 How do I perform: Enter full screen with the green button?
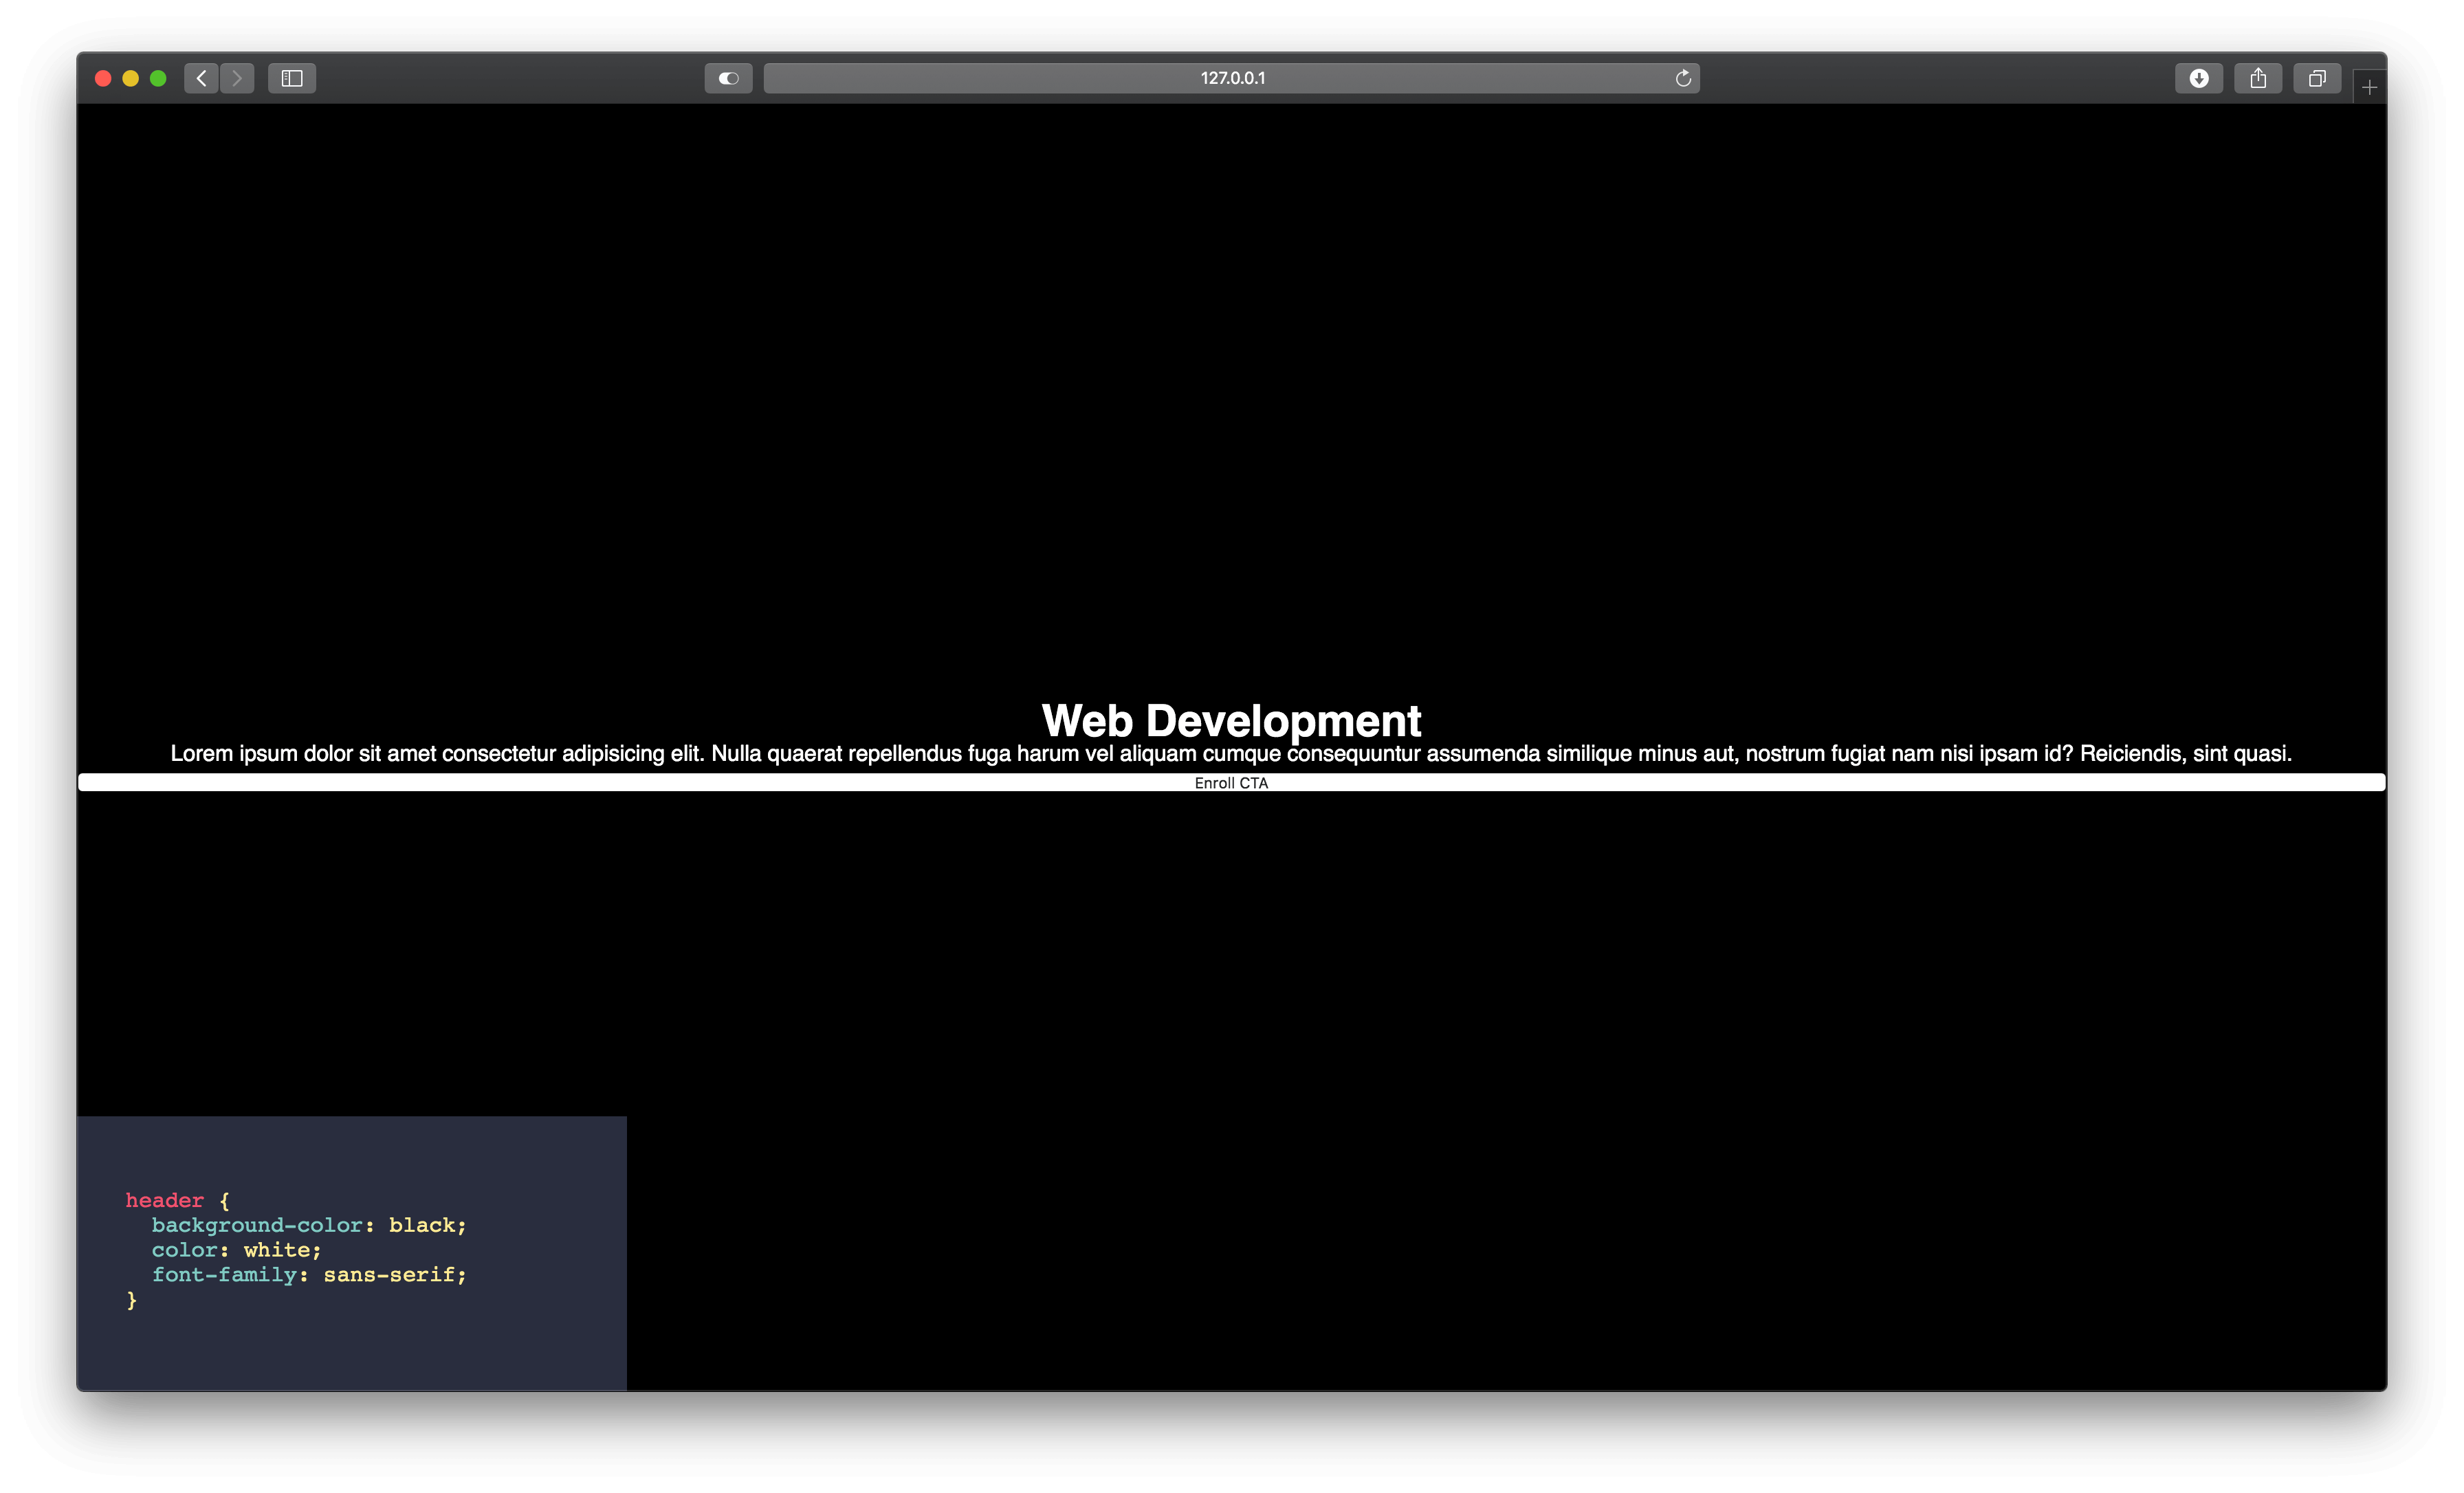coord(158,78)
